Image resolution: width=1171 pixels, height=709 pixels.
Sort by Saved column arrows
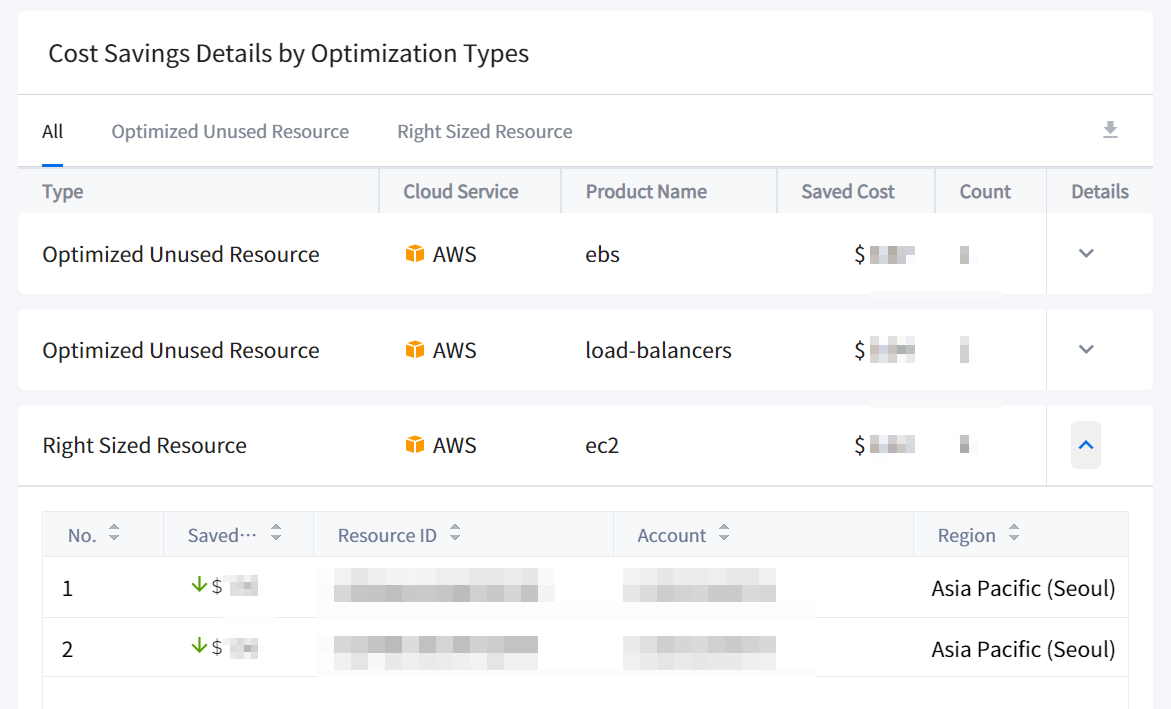(x=276, y=534)
